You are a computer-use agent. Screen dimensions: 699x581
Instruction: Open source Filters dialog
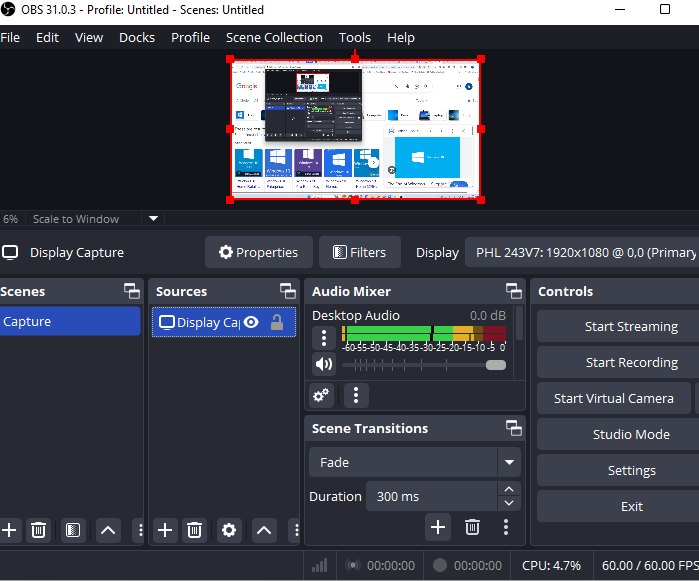tap(360, 252)
